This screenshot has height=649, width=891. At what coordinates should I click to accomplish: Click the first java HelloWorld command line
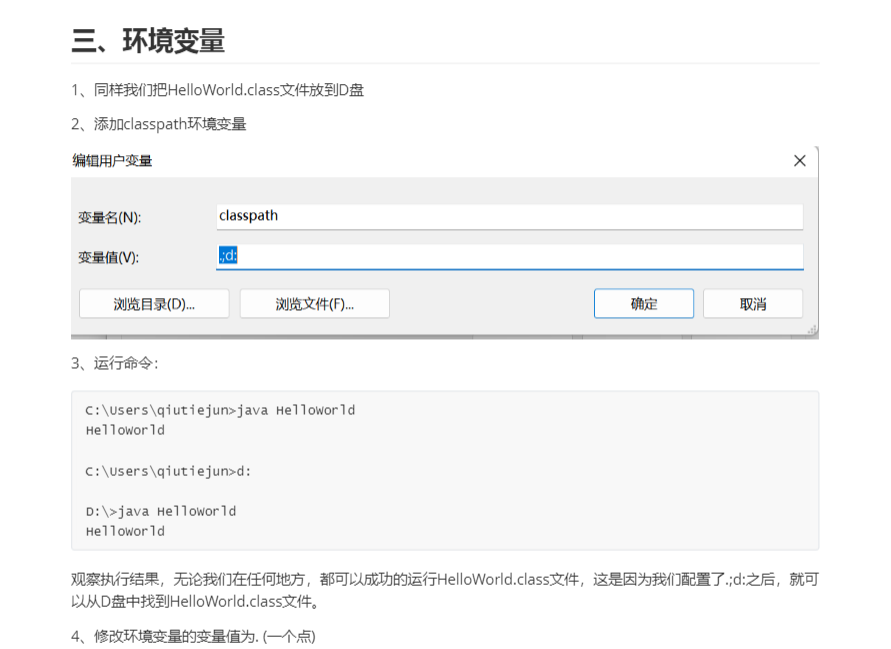tap(220, 410)
